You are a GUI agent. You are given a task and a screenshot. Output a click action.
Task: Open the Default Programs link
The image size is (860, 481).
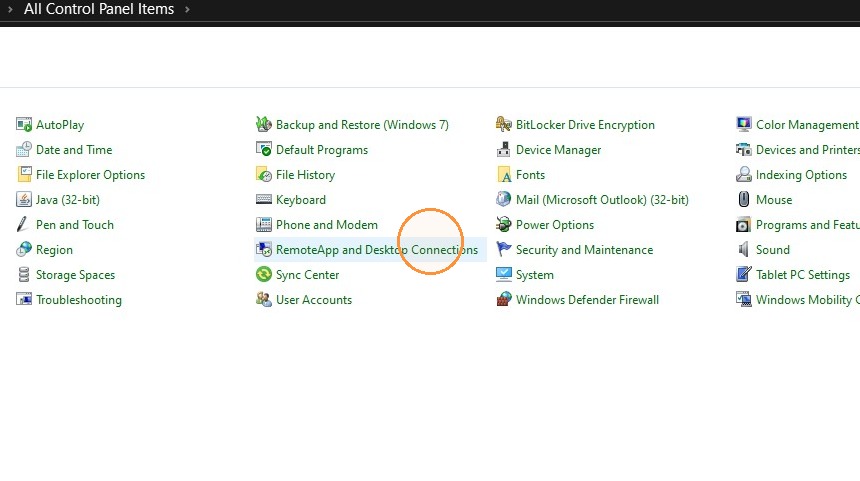(x=322, y=150)
